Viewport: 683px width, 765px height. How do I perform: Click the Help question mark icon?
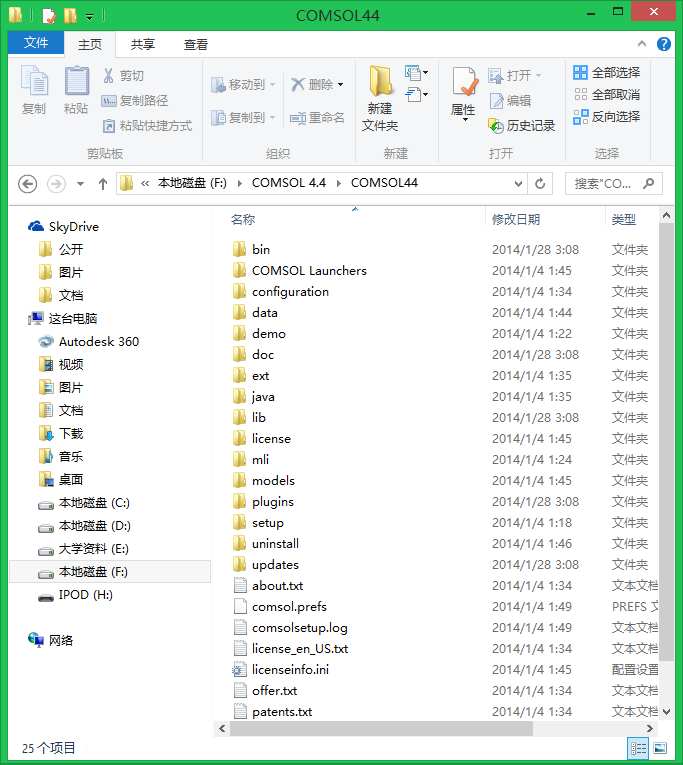click(x=663, y=44)
